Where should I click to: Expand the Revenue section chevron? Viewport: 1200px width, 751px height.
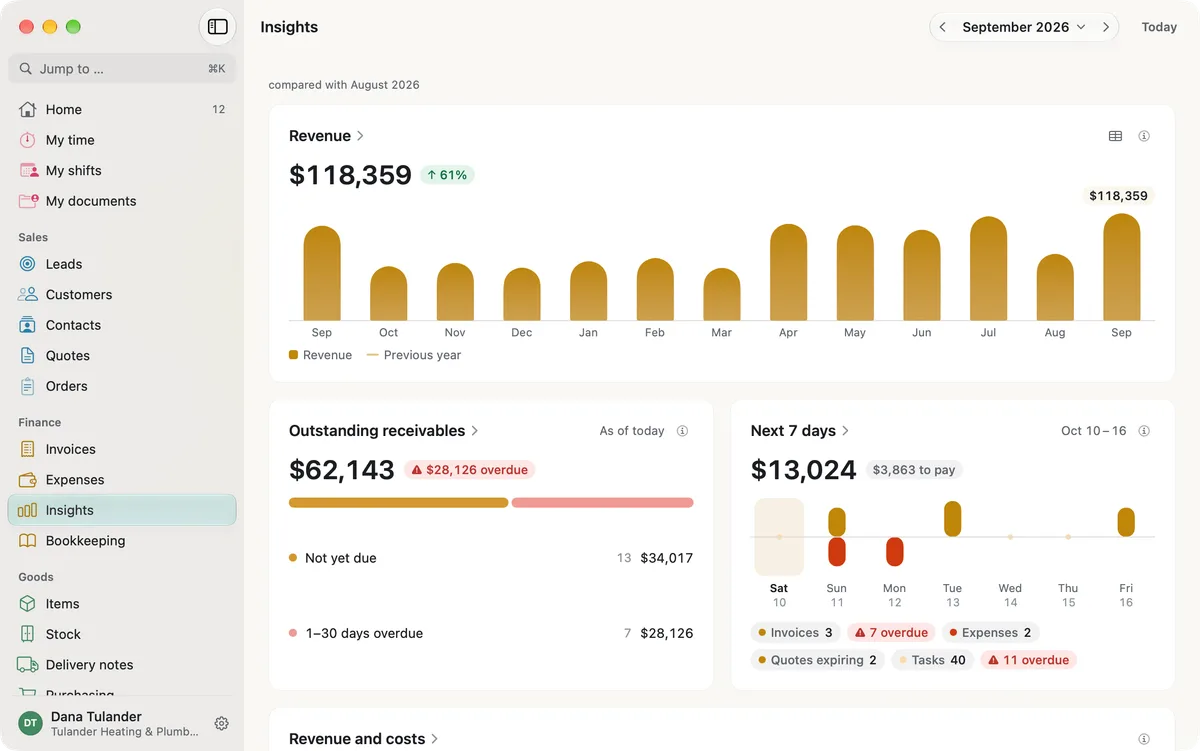360,136
